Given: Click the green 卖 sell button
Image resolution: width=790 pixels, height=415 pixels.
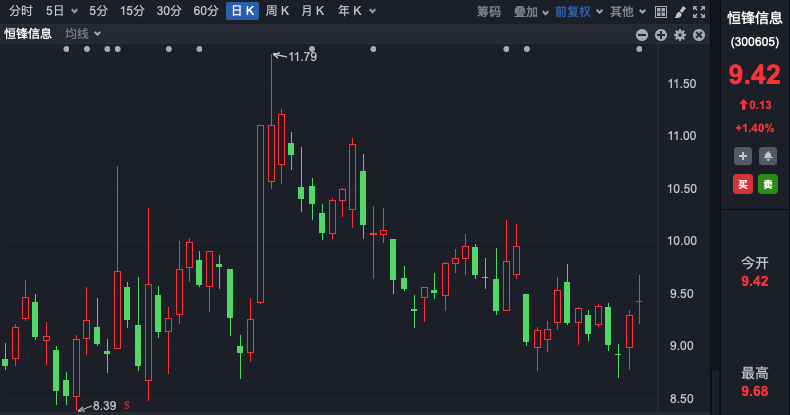Looking at the screenshot, I should pos(768,184).
